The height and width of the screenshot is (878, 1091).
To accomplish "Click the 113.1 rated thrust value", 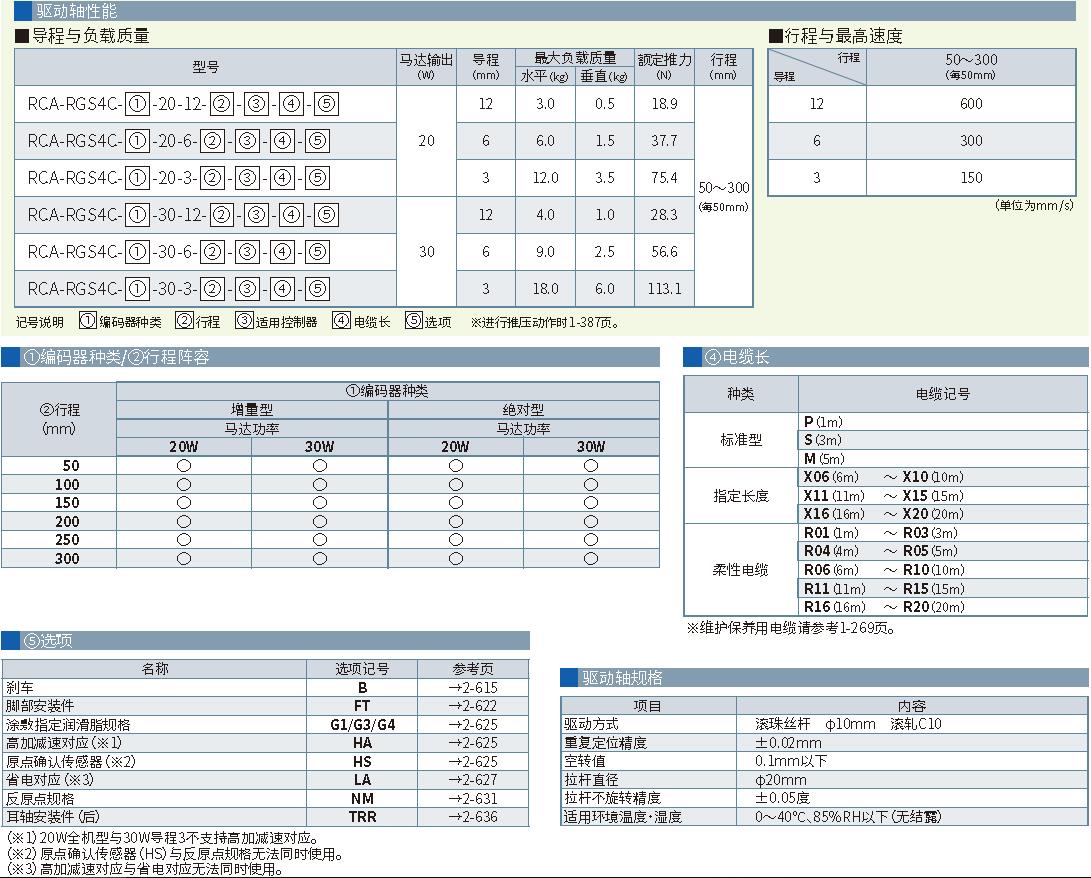I will [x=664, y=288].
